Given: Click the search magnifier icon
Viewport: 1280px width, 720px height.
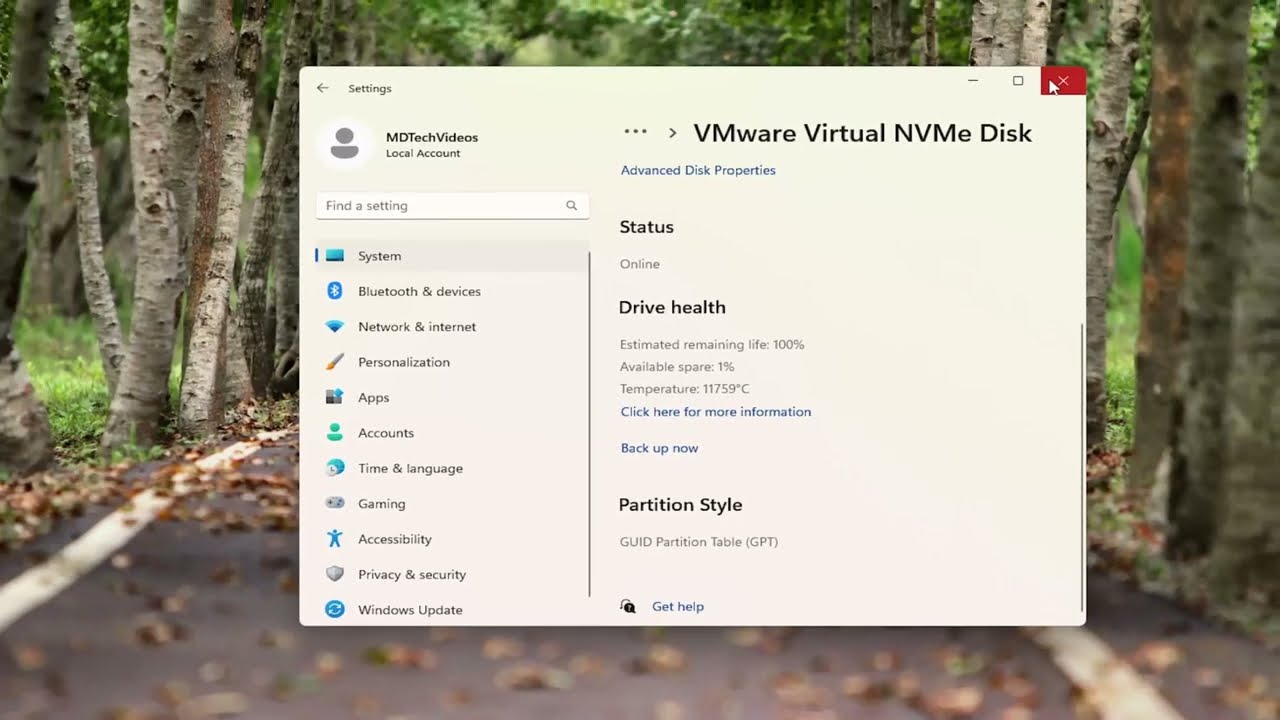Looking at the screenshot, I should [572, 205].
